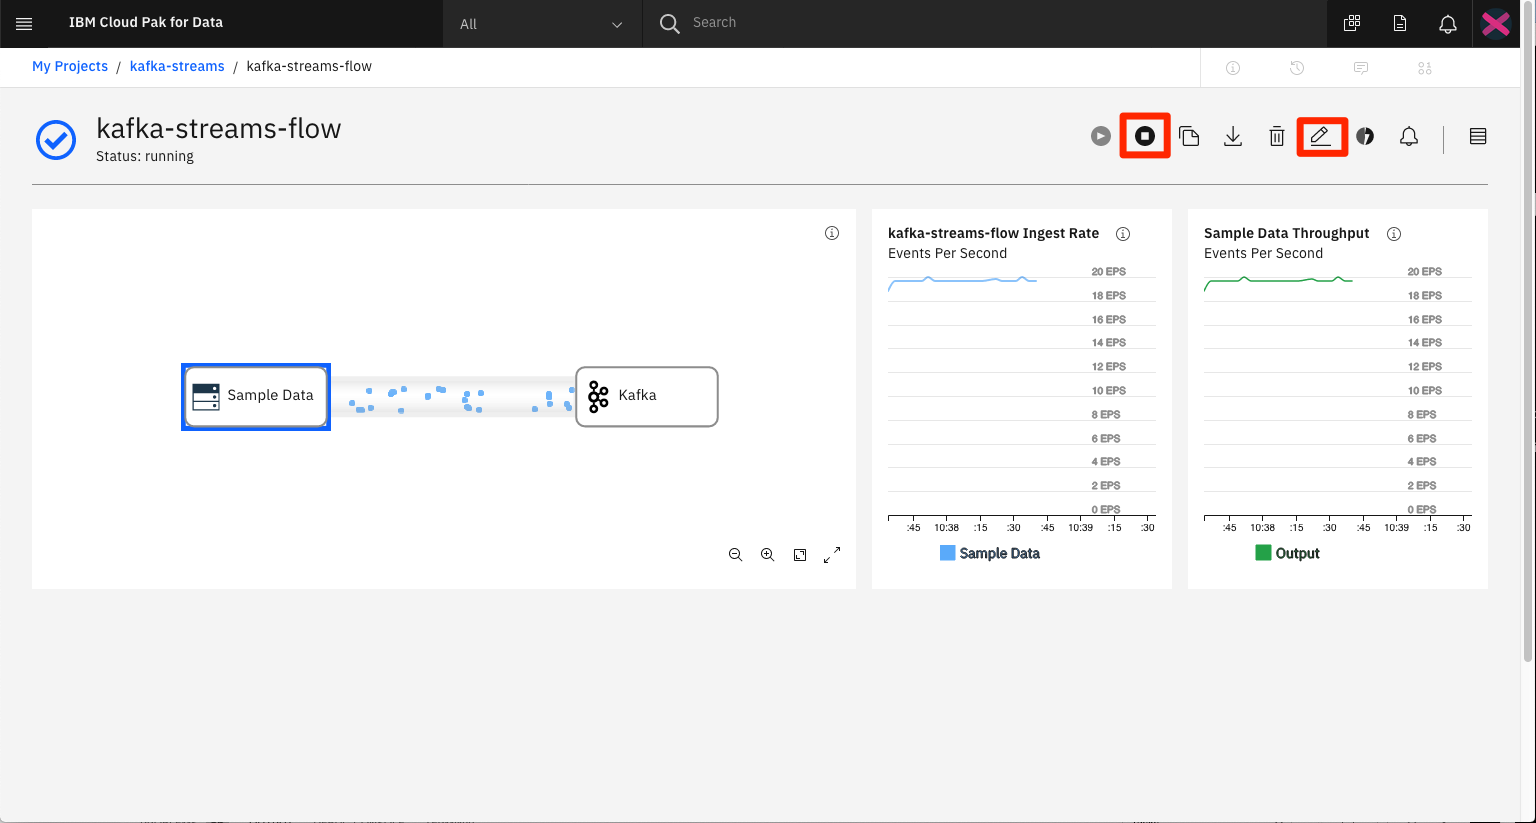Open the user avatar menu

1496,23
